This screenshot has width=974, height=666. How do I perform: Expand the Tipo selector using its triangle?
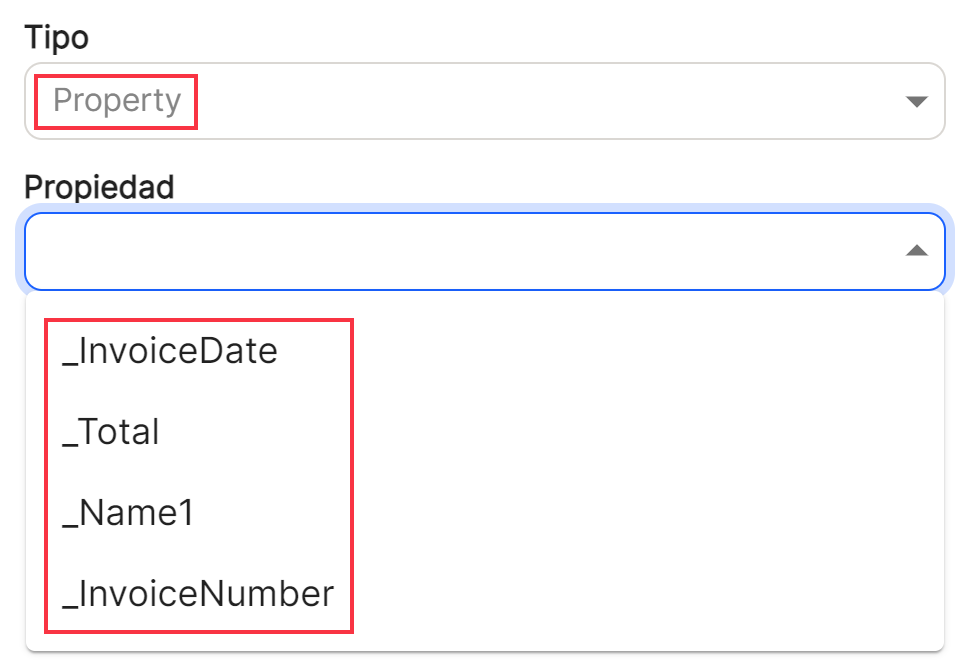(916, 101)
